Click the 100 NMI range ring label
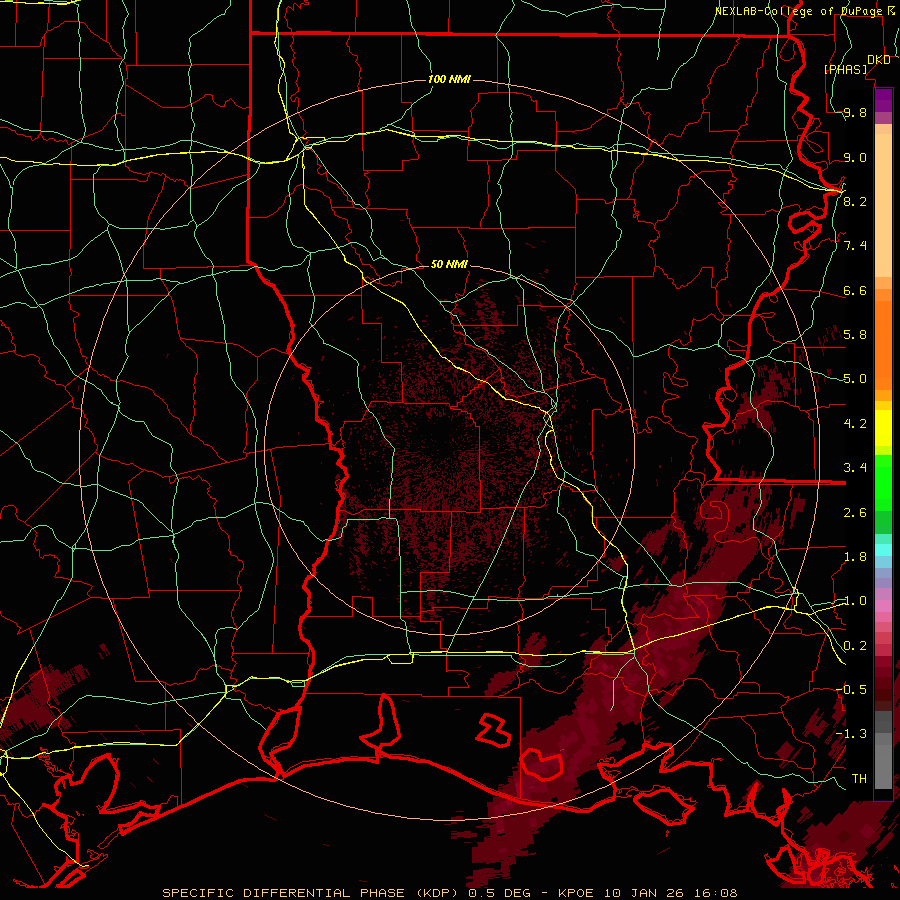This screenshot has width=900, height=900. click(449, 79)
